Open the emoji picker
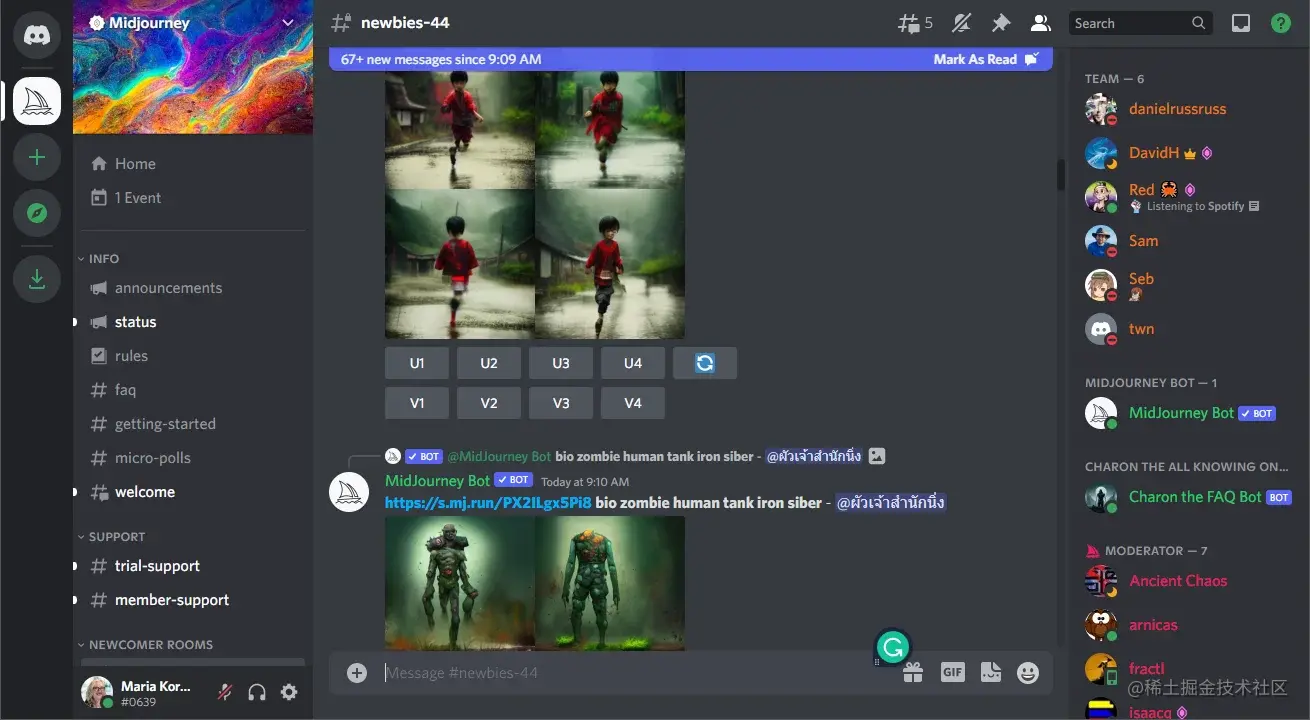The height and width of the screenshot is (720, 1310). click(1028, 672)
